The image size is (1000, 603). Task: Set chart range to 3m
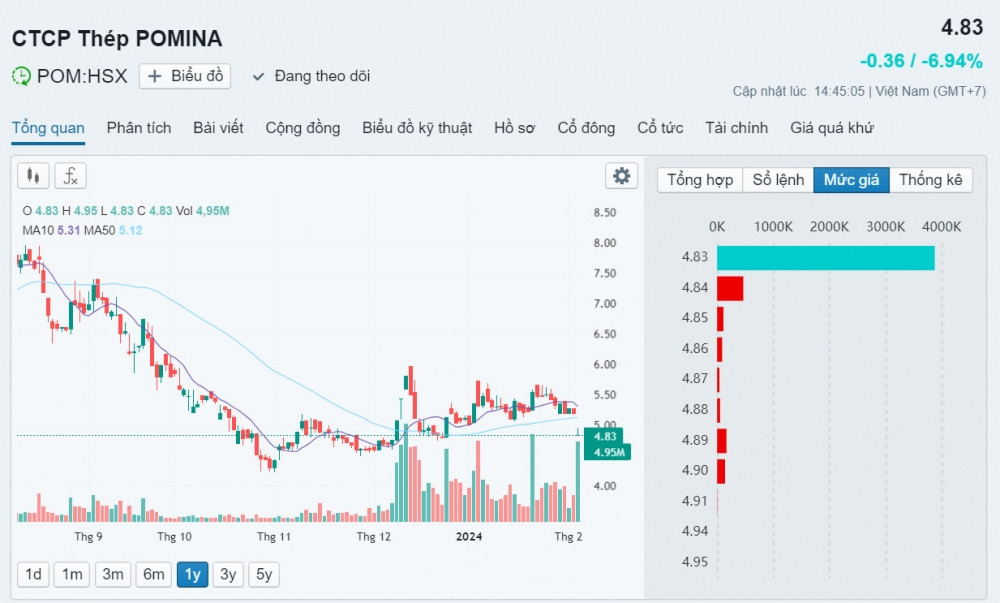click(x=113, y=575)
